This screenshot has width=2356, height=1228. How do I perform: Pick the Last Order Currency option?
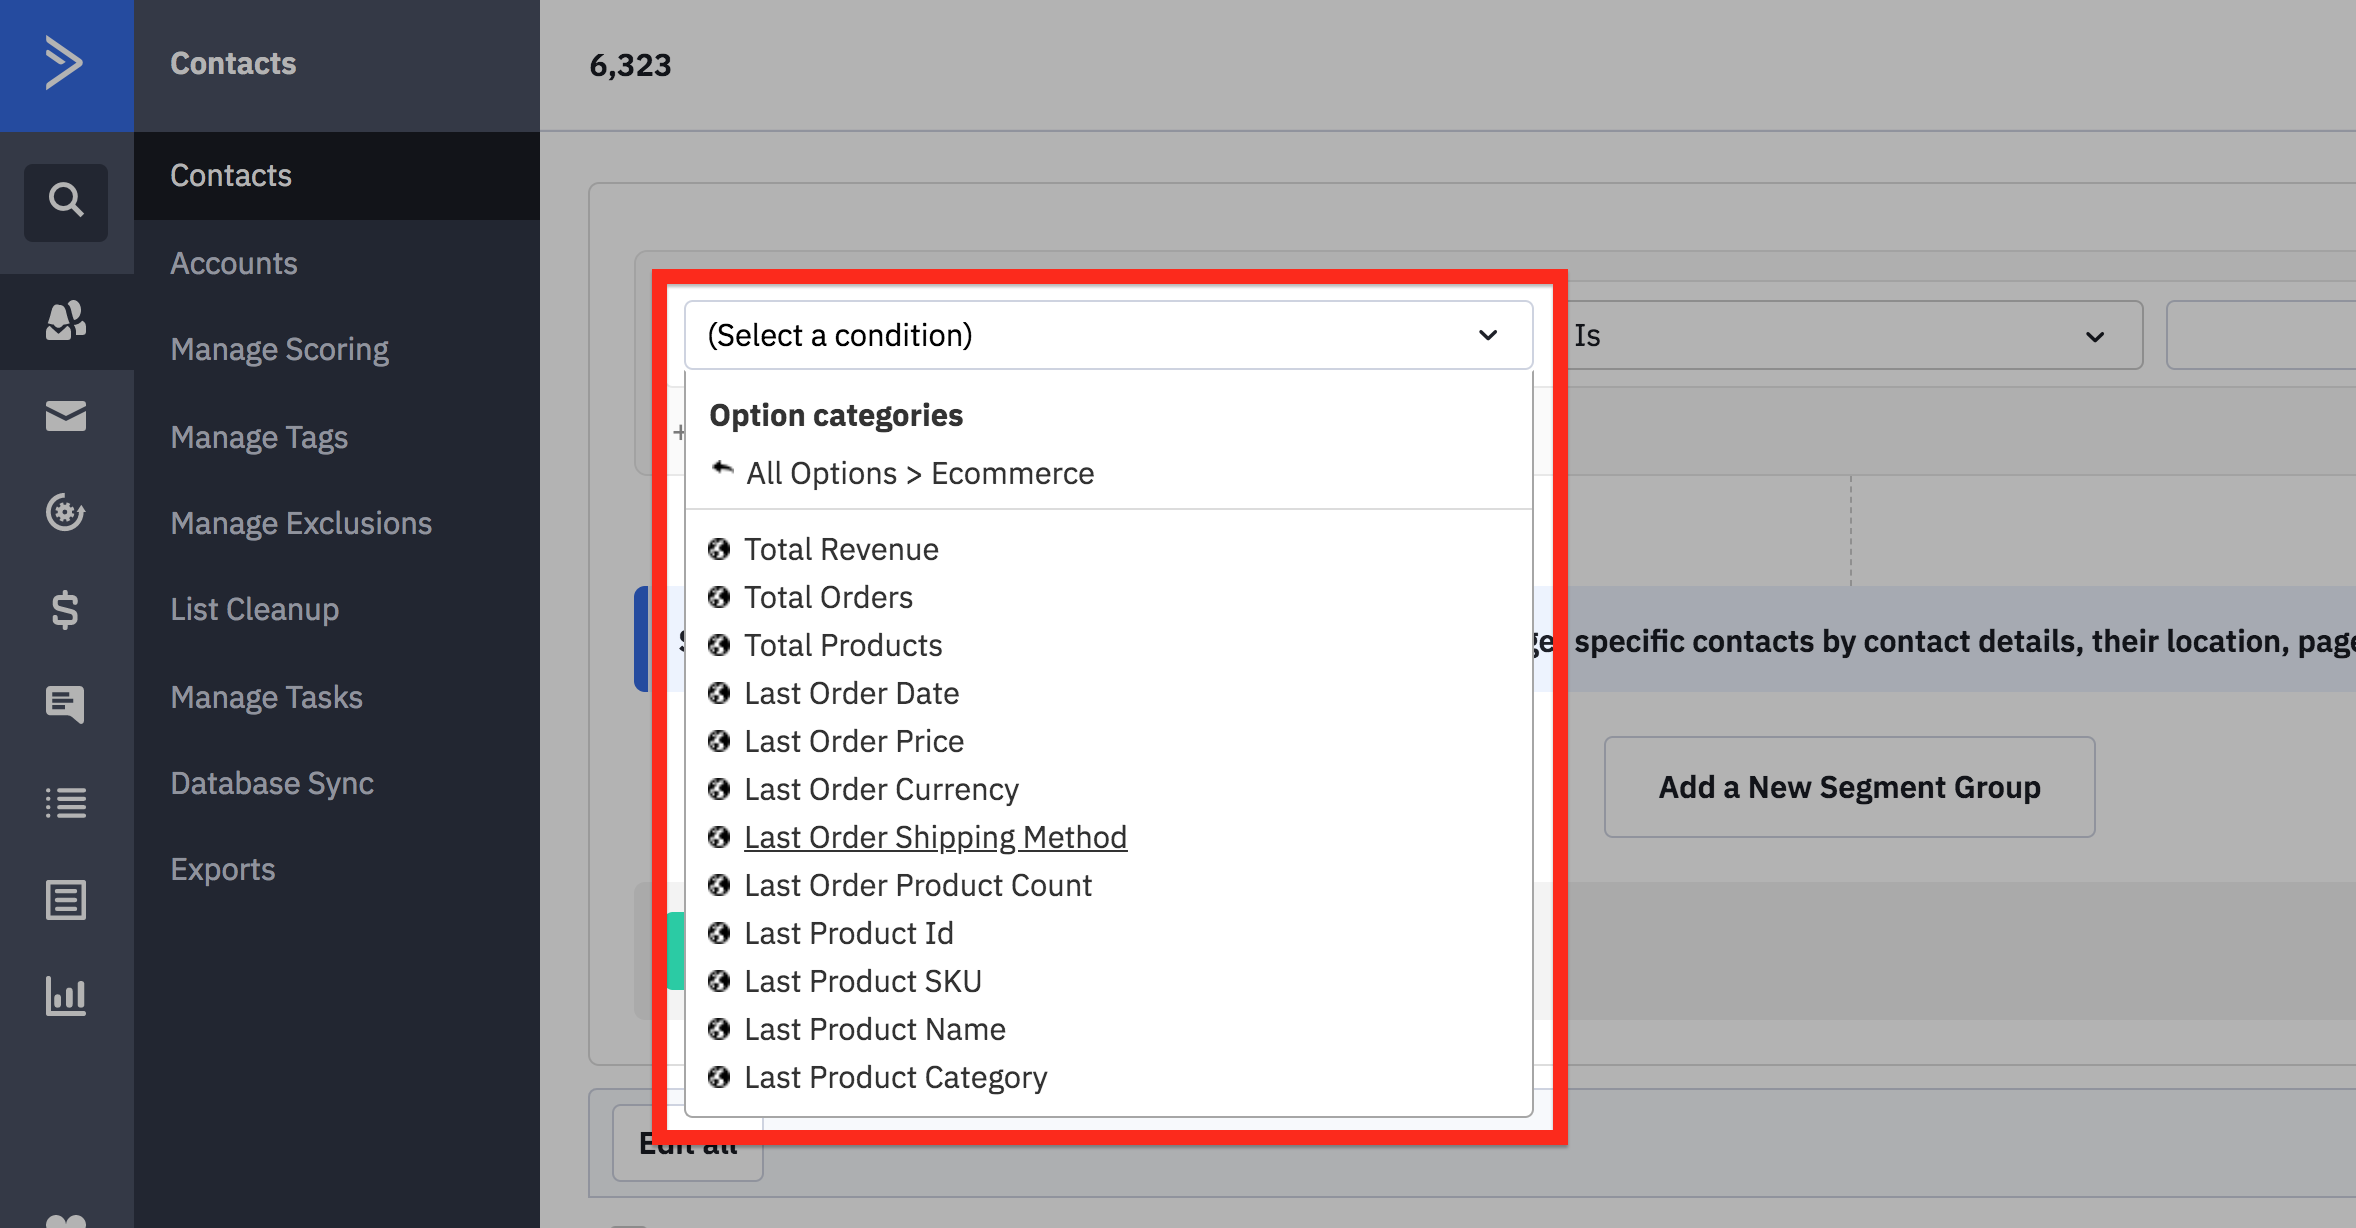tap(881, 789)
